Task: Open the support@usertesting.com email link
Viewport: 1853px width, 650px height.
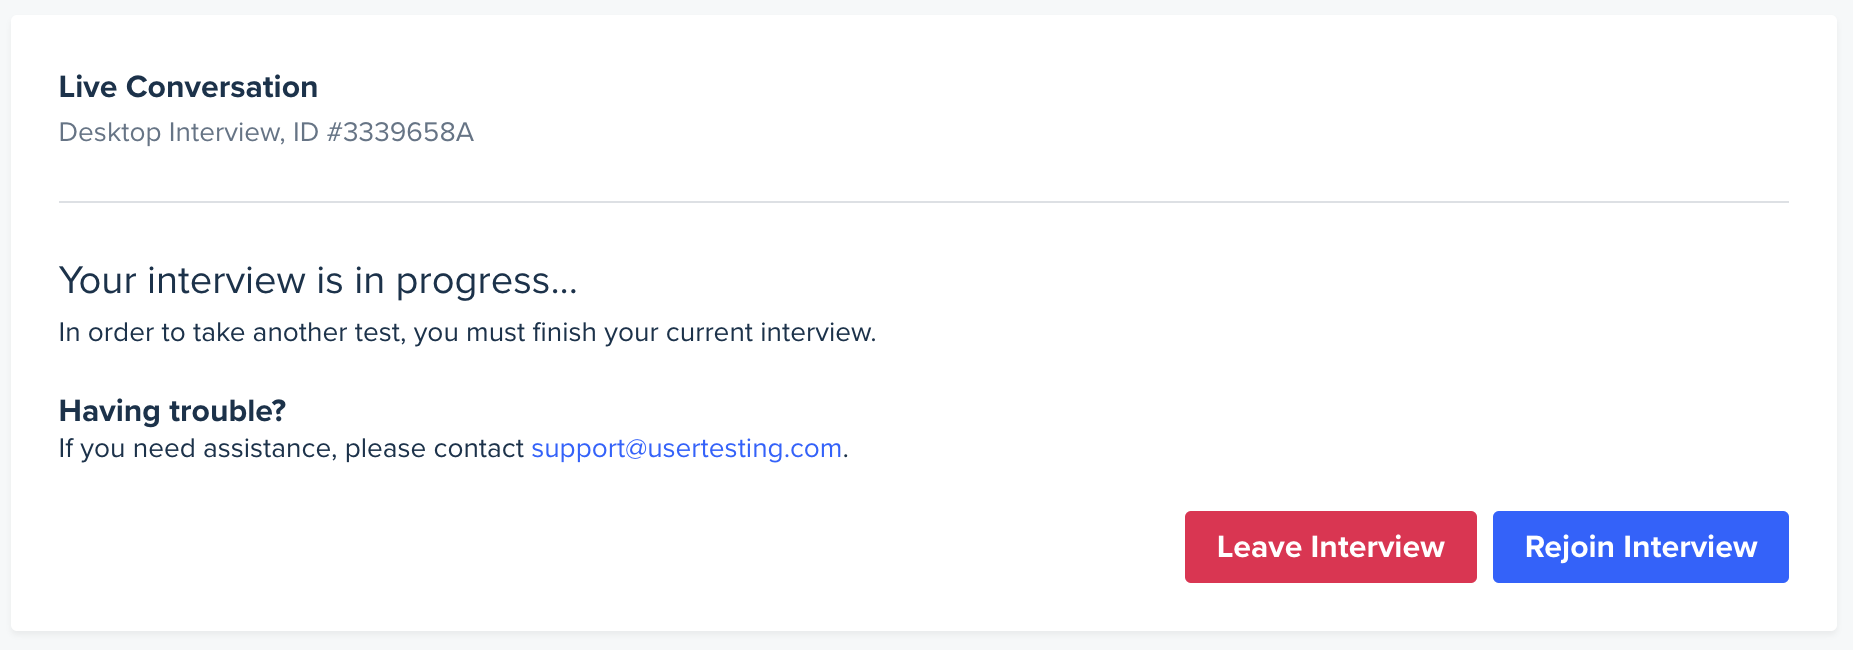Action: coord(686,448)
